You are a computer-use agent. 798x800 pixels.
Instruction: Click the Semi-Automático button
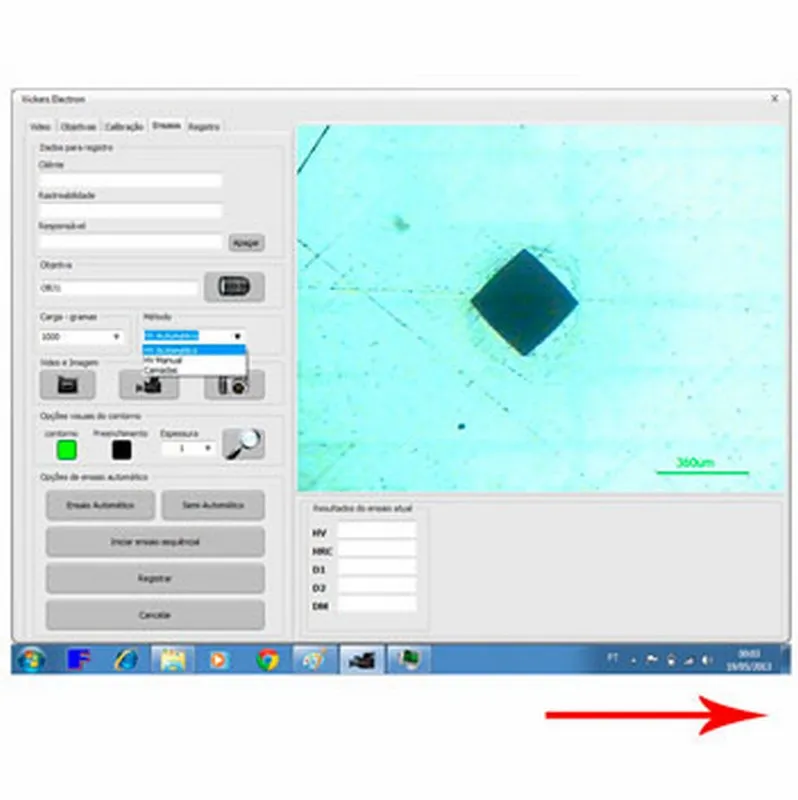tap(212, 505)
